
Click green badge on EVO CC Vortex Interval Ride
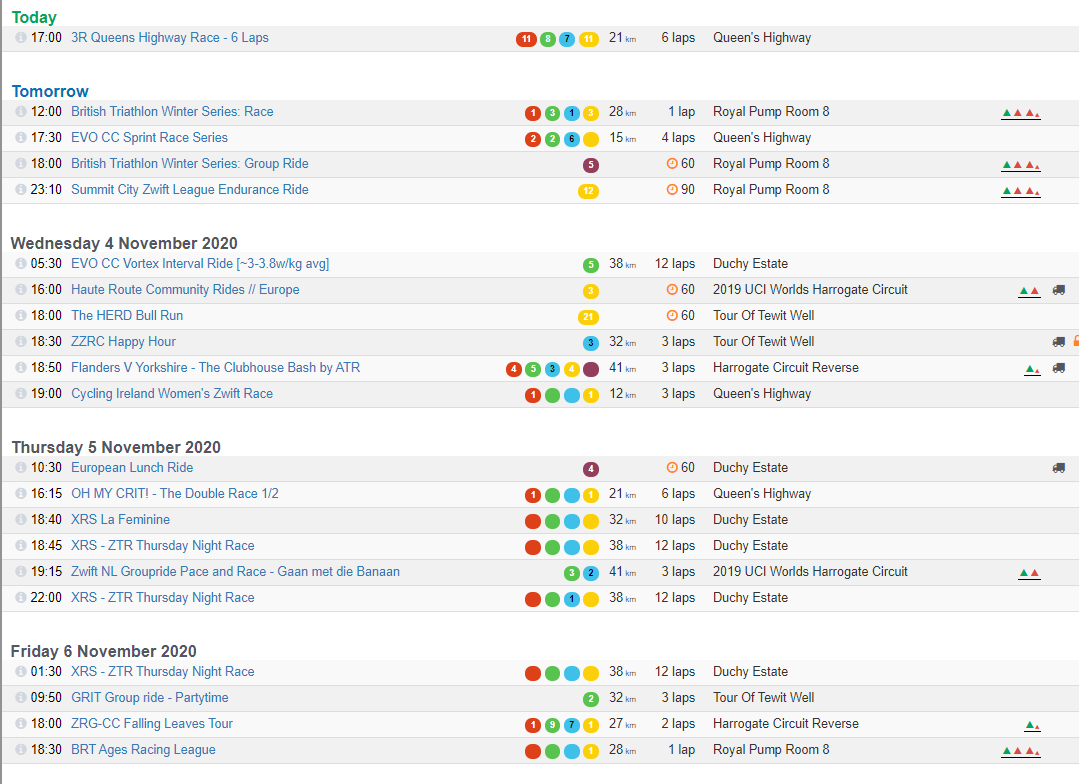[x=590, y=265]
